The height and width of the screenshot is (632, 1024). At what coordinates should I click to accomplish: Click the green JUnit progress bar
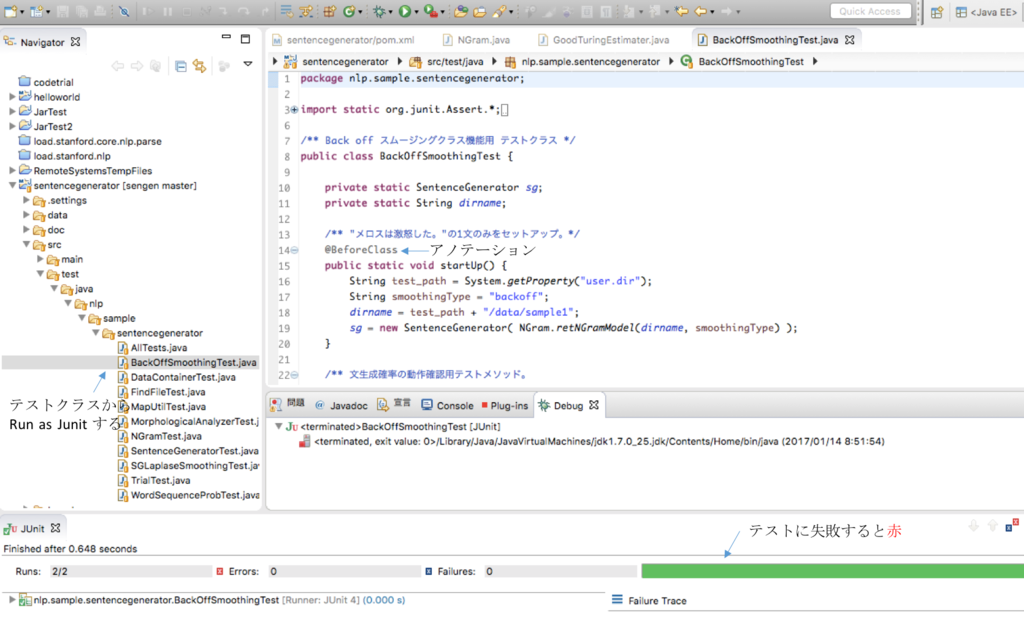833,571
